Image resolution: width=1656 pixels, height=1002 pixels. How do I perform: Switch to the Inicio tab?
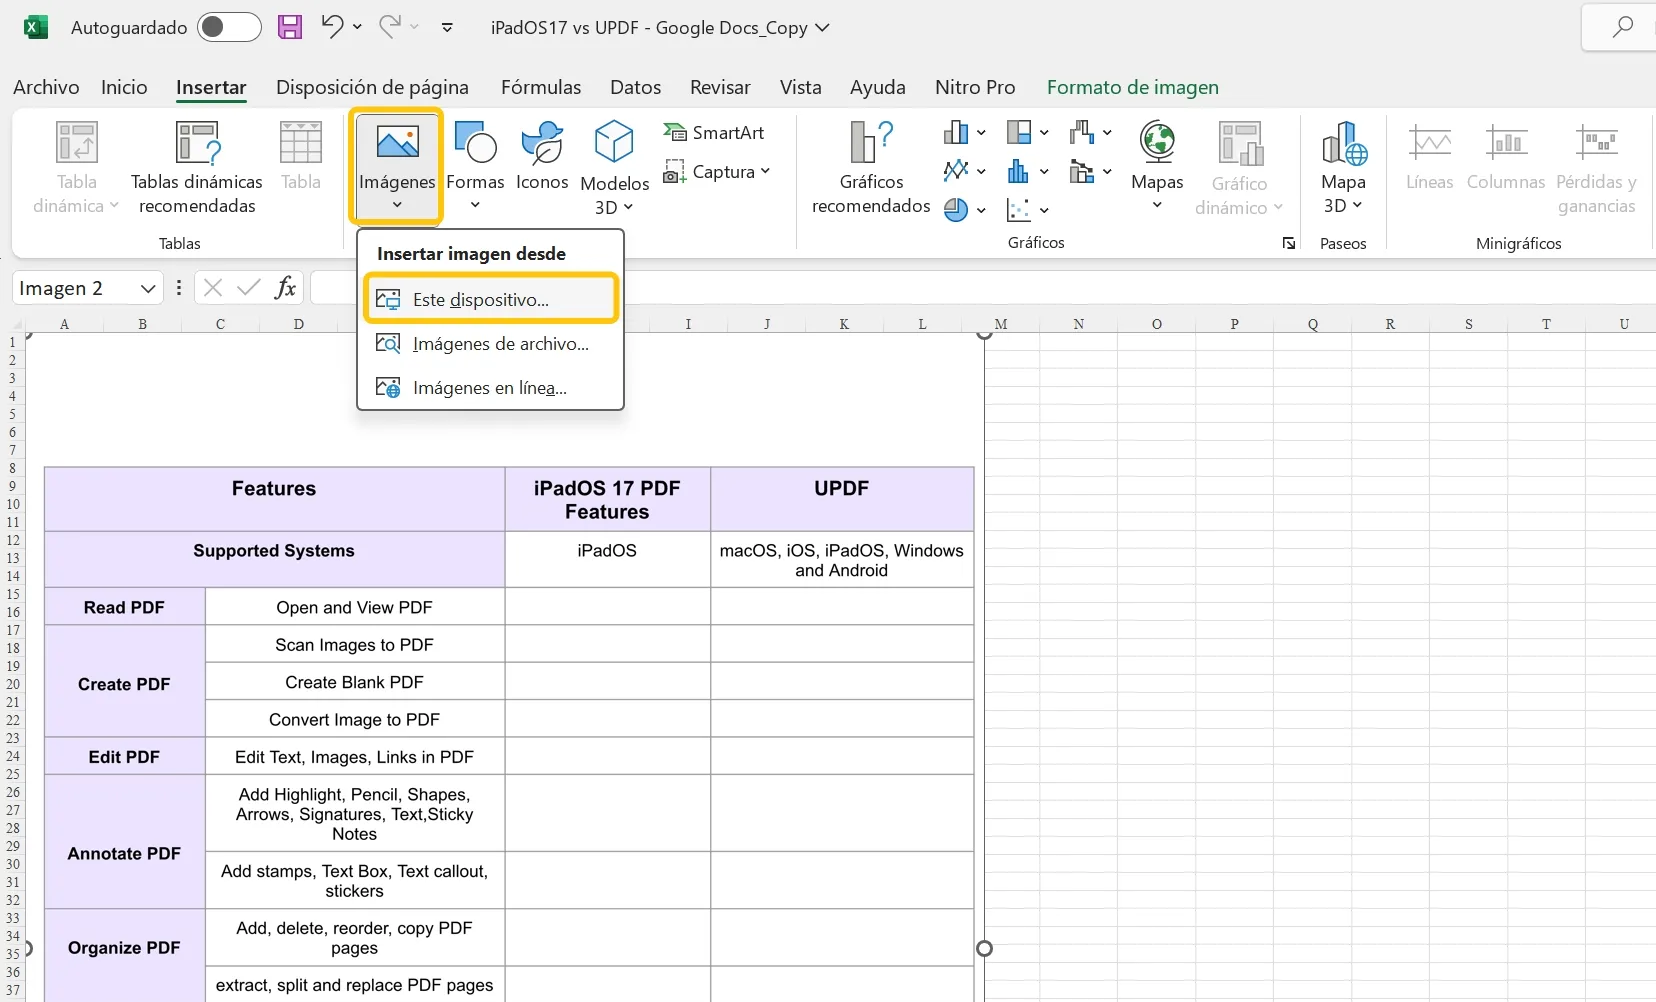(x=124, y=87)
